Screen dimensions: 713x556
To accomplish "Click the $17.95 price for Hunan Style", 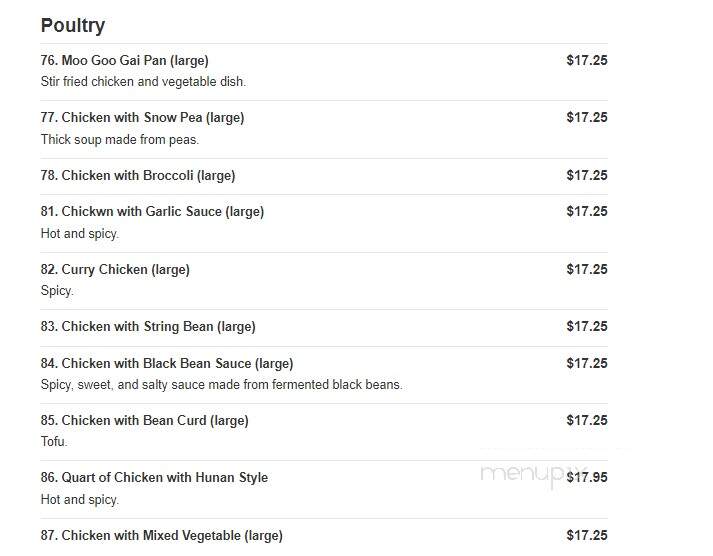I will [587, 477].
